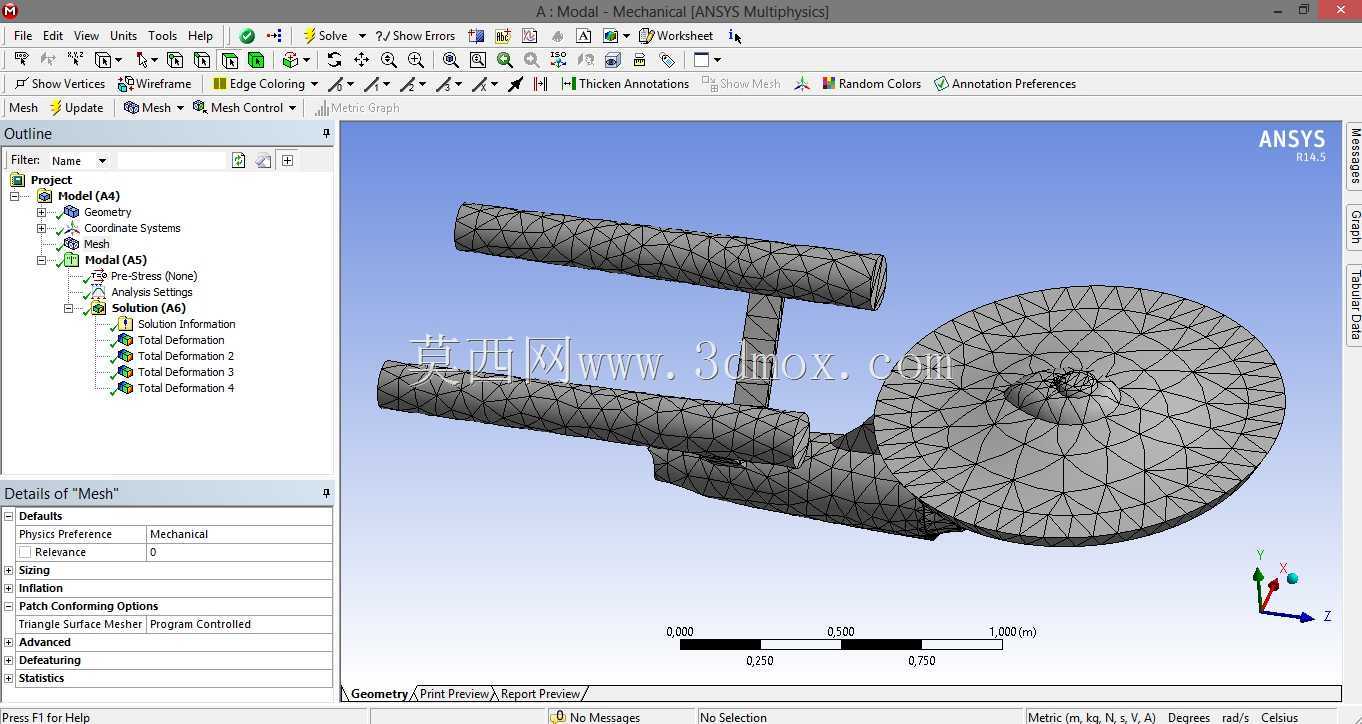Image resolution: width=1362 pixels, height=724 pixels.
Task: Open Annotation Preferences
Action: coord(1005,84)
